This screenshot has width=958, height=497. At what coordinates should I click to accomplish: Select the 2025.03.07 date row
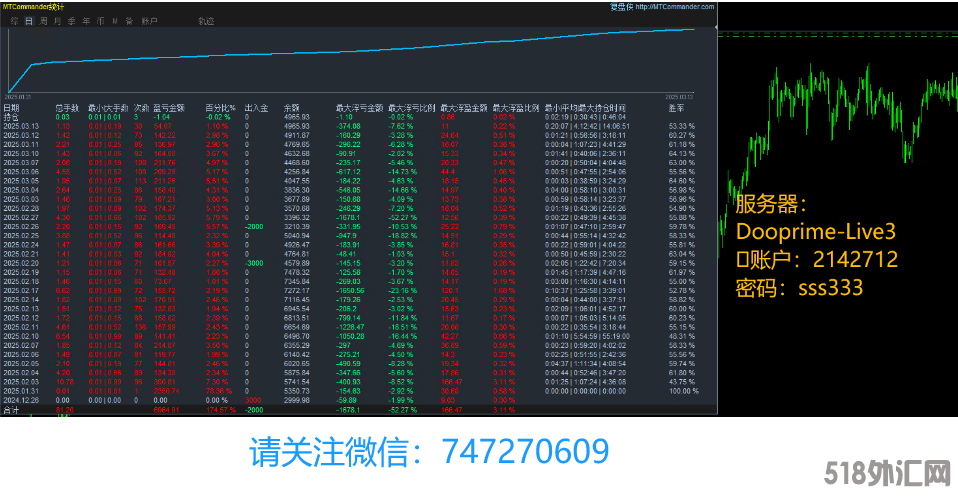click(x=359, y=163)
